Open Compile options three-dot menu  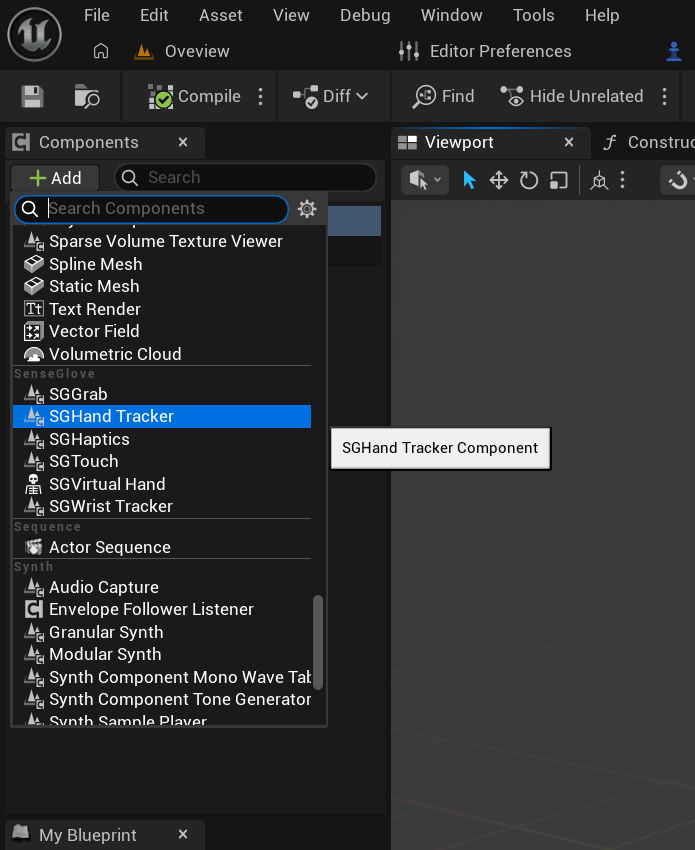pyautogui.click(x=261, y=96)
